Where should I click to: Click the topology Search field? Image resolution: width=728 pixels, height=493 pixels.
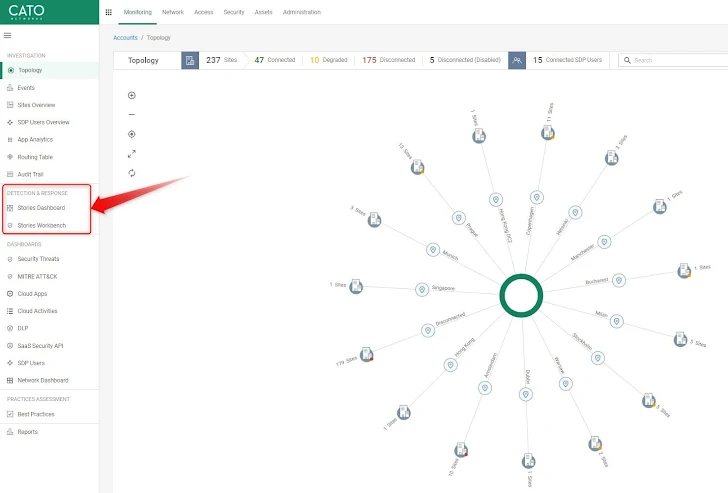coord(675,60)
